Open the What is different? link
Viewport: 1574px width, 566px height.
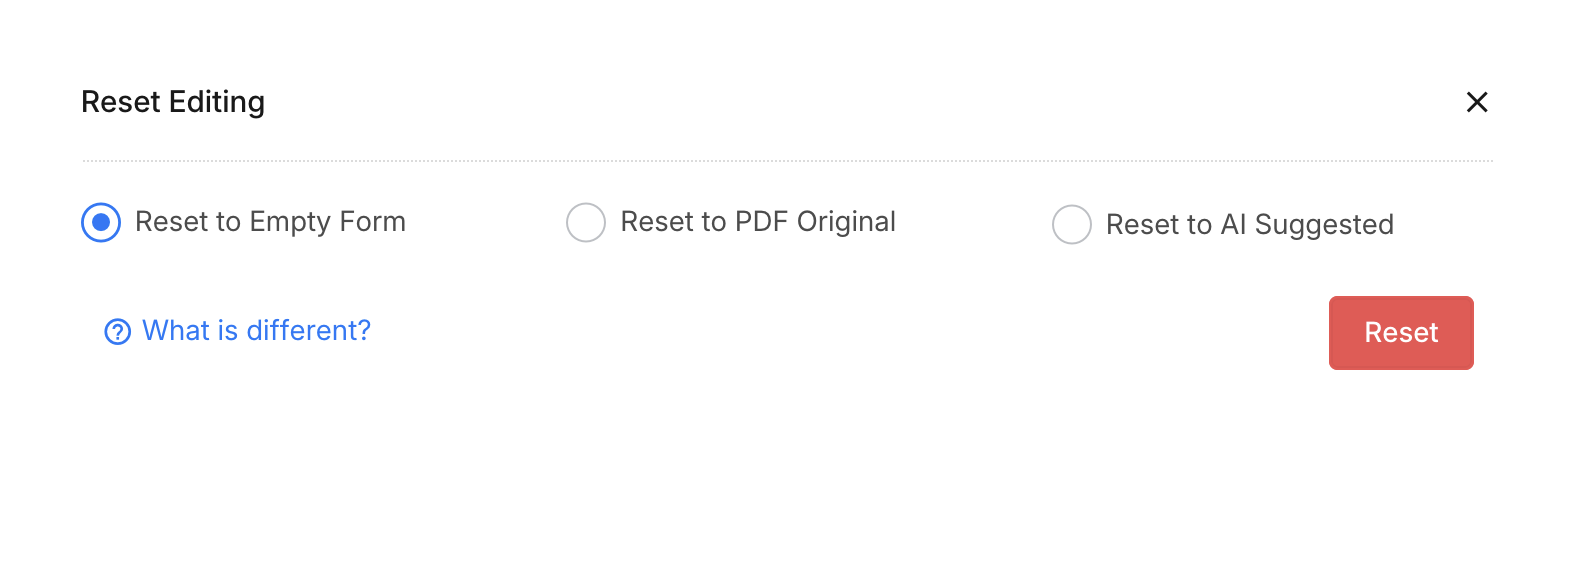tap(256, 331)
